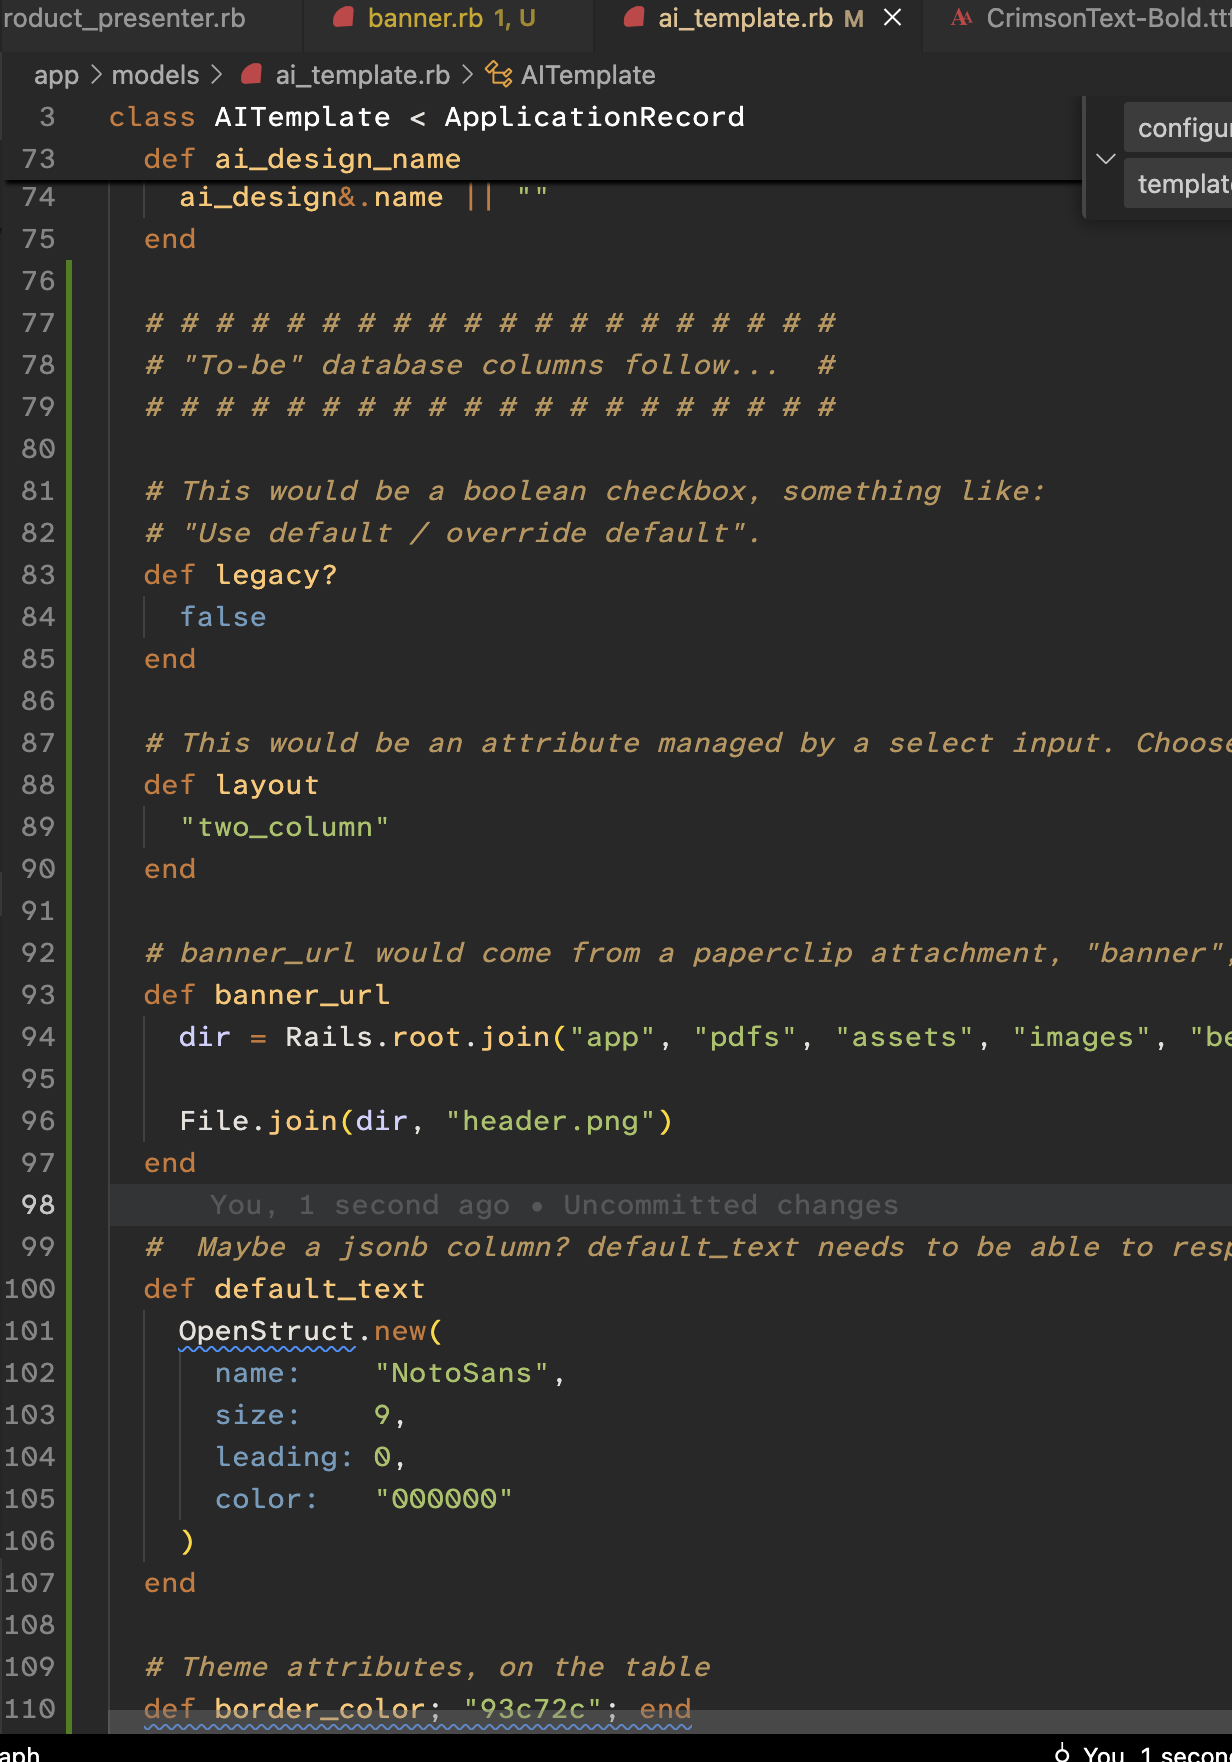Screen dimensions: 1232x1762
Task: Click the Ruby icon on ai_template.rb tab
Action: (x=634, y=17)
